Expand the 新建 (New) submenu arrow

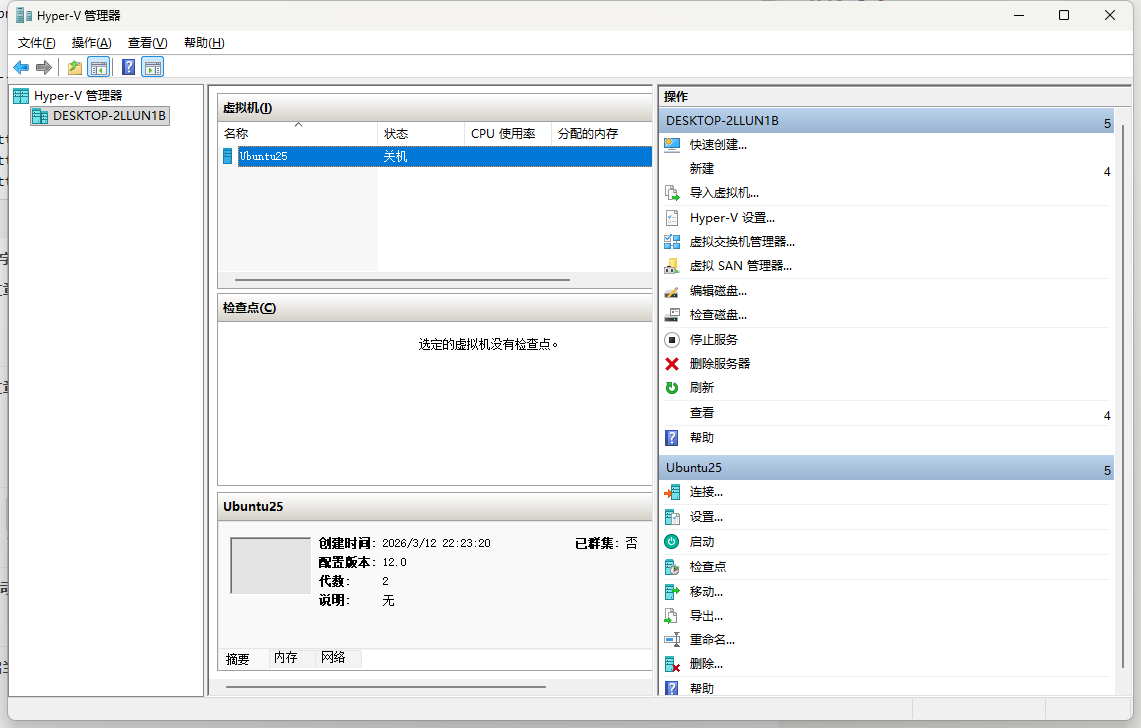pyautogui.click(x=1106, y=171)
